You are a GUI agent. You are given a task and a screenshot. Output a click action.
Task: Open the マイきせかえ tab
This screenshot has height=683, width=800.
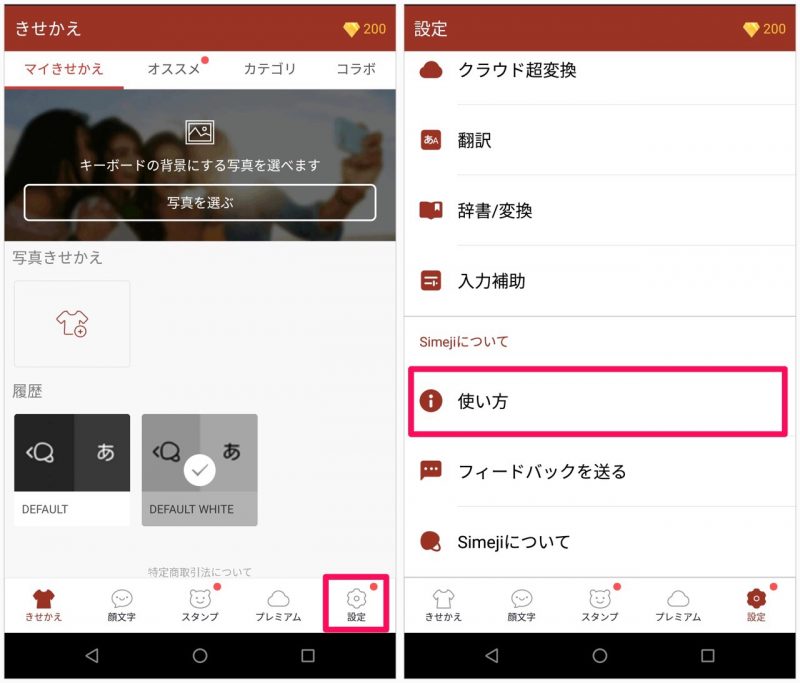64,69
